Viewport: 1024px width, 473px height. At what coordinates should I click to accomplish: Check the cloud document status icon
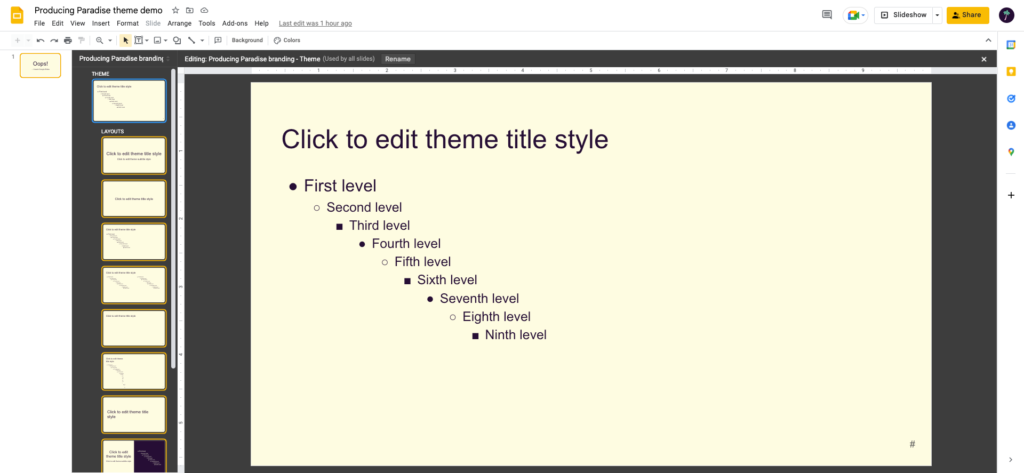point(204,10)
